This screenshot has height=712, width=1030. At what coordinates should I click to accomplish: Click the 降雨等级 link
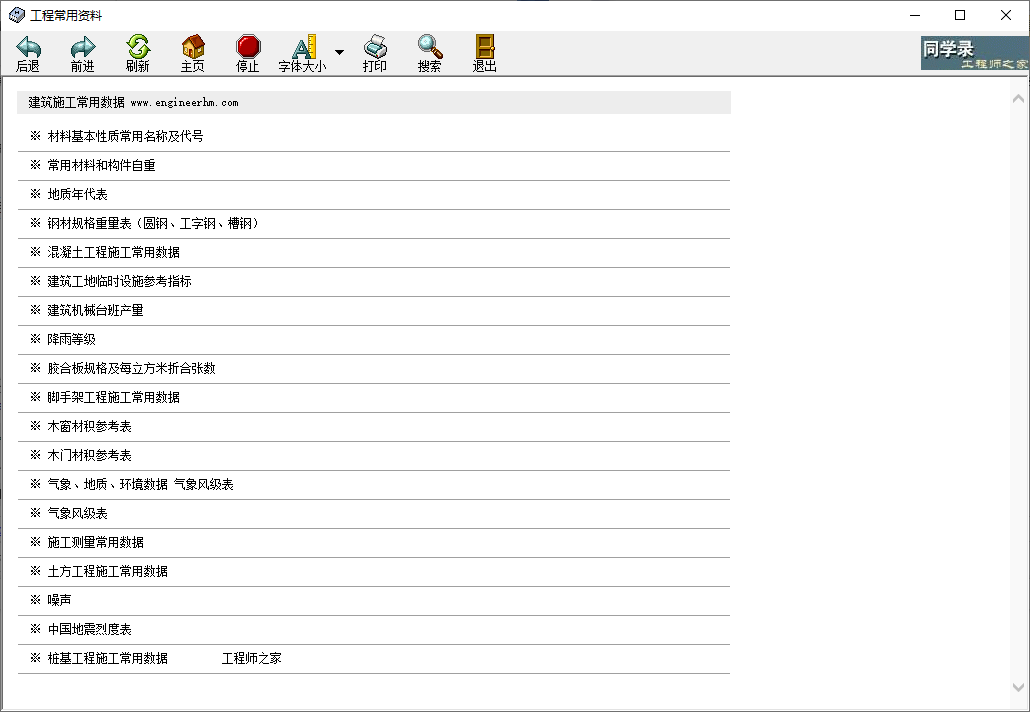click(71, 339)
